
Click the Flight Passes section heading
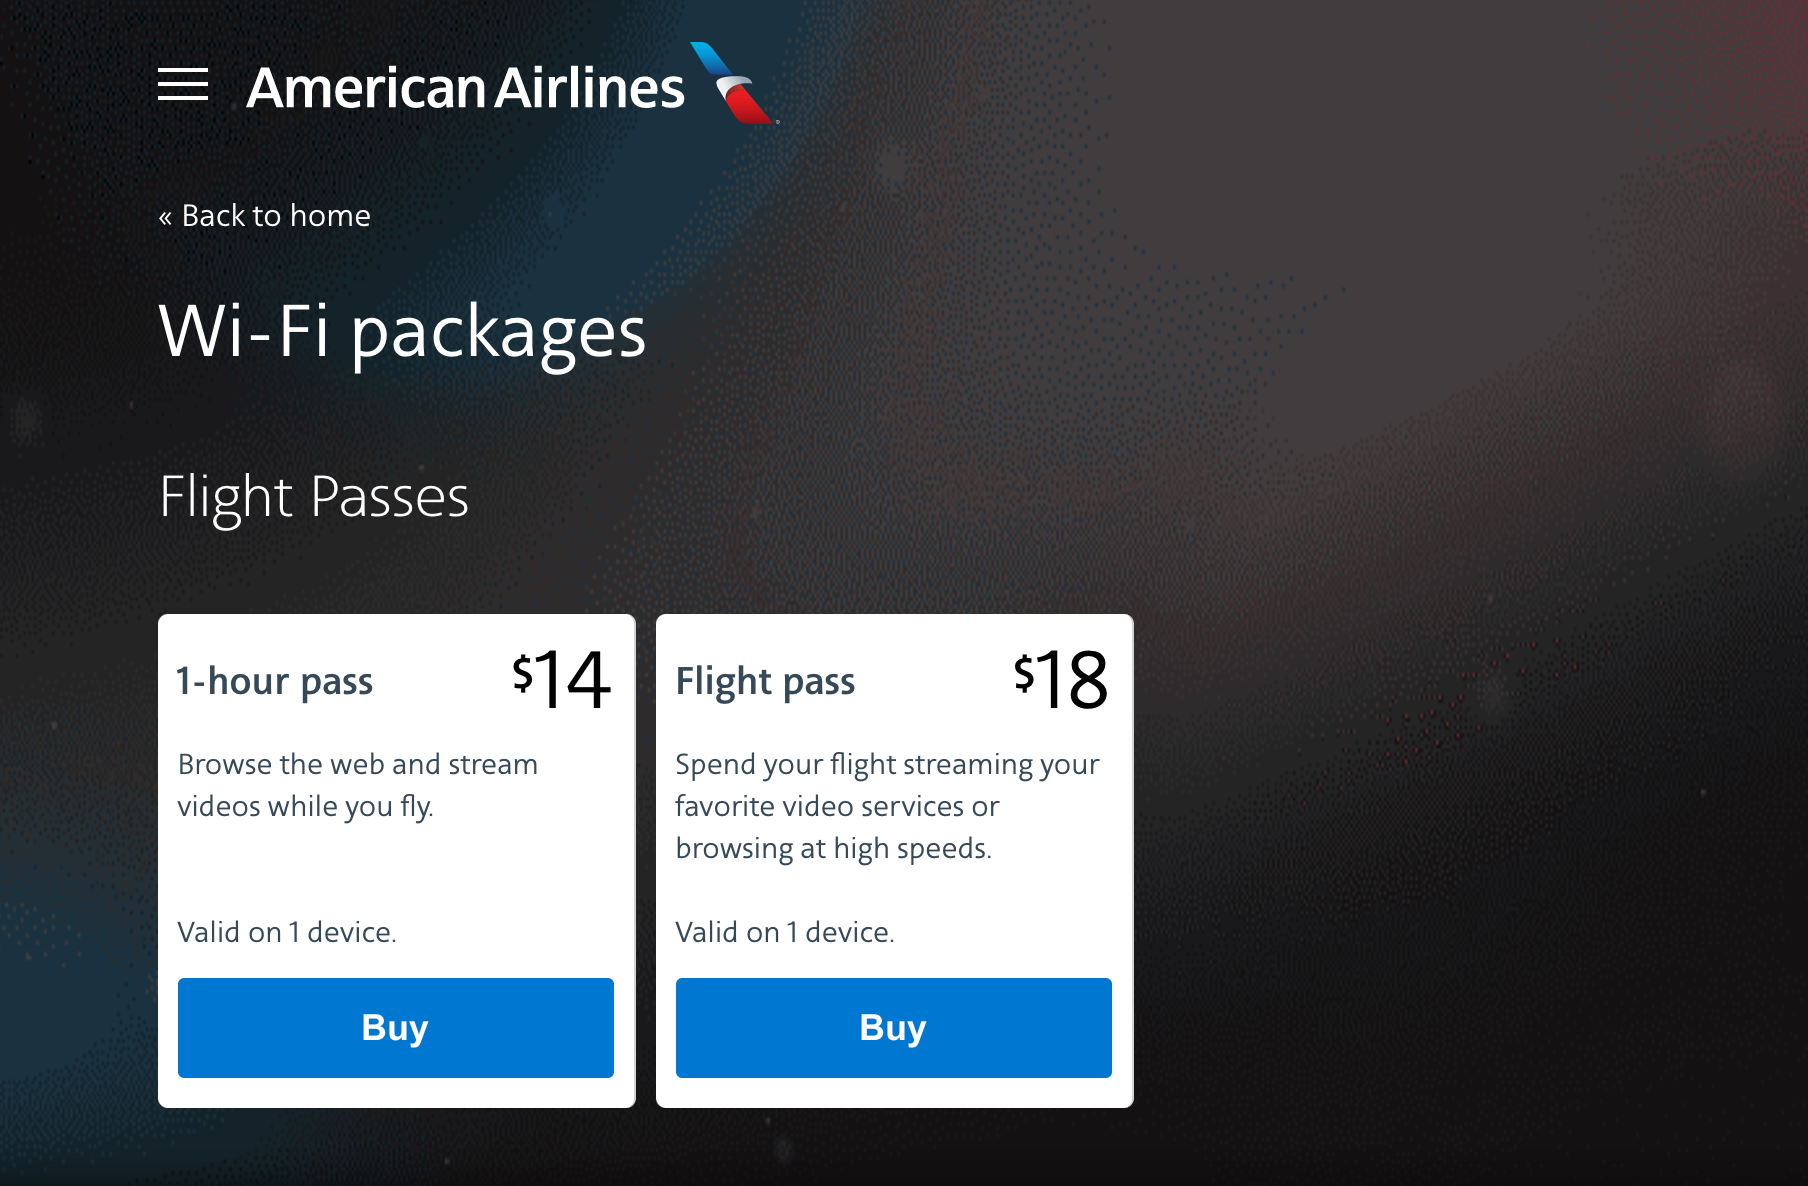(x=314, y=497)
